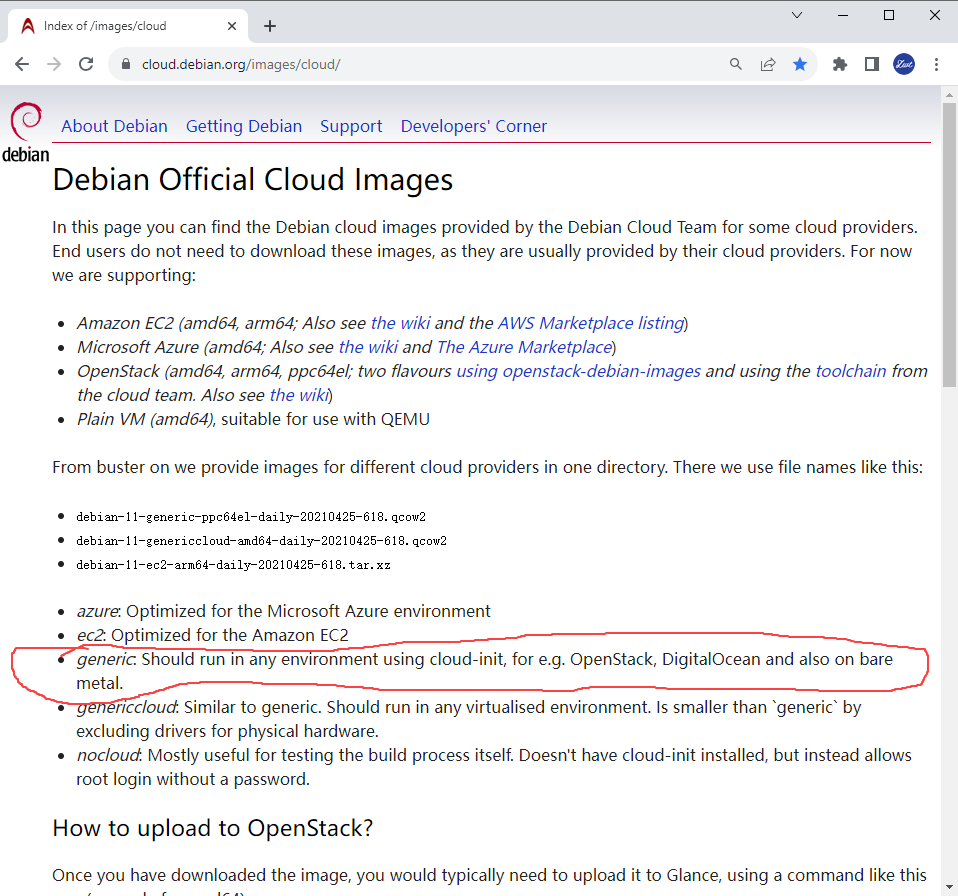Open About Debian menu link
The height and width of the screenshot is (896, 958).
pyautogui.click(x=114, y=126)
